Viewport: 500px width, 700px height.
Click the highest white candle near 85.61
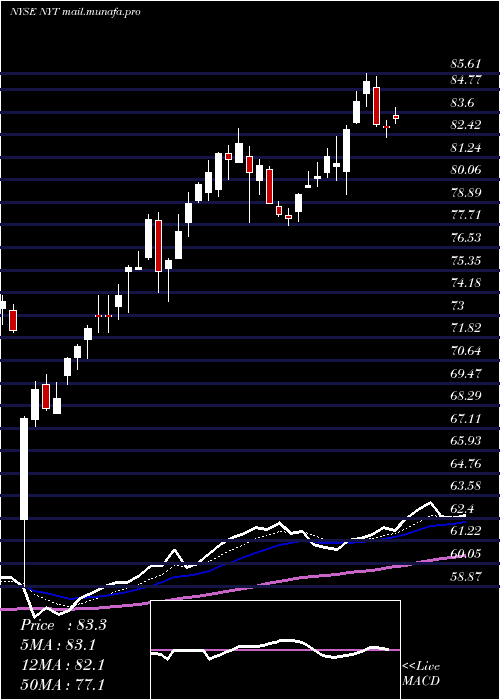[x=367, y=88]
